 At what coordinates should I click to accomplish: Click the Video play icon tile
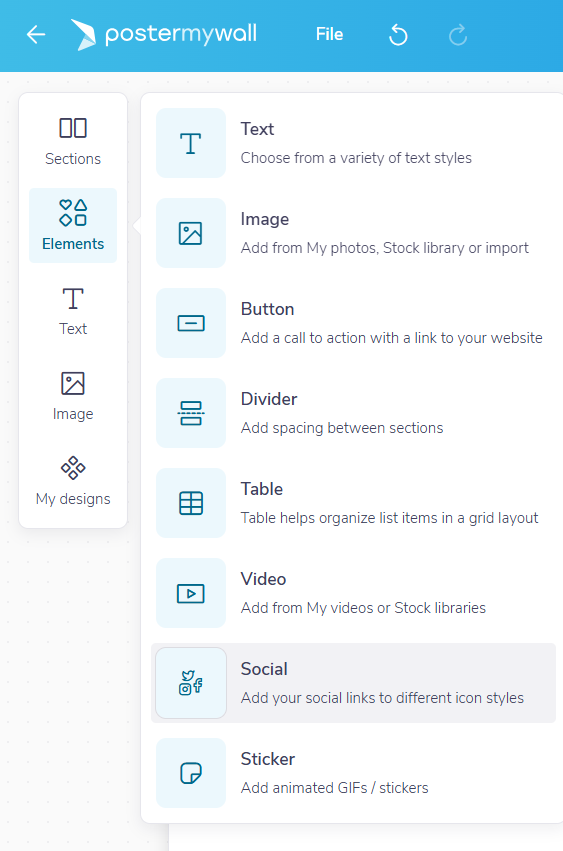click(x=191, y=593)
